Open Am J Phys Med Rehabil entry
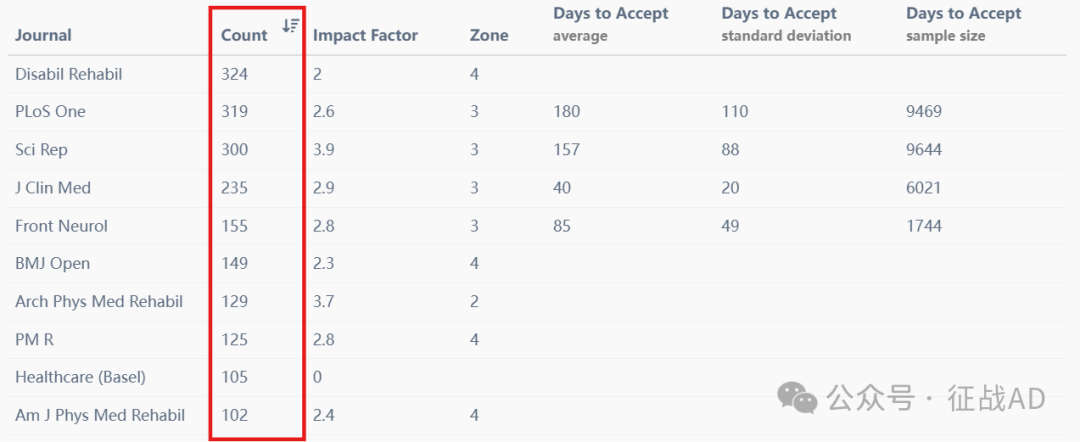The width and height of the screenshot is (1080, 442). tap(101, 415)
